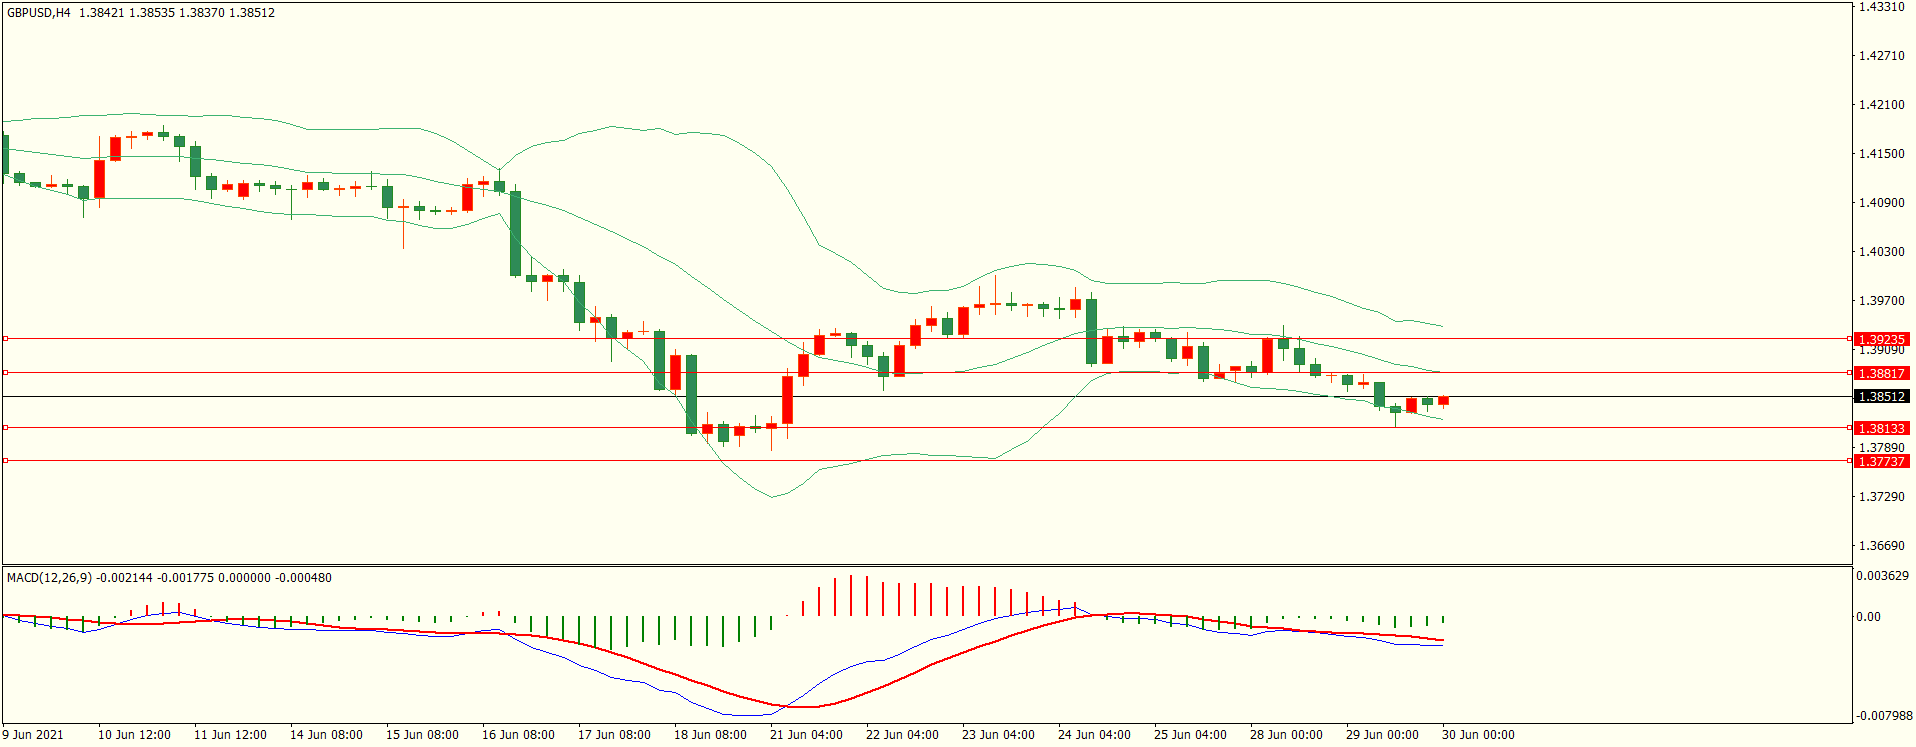The image size is (1916, 747).
Task: Select the red 1.38133 price tag
Action: 1881,428
